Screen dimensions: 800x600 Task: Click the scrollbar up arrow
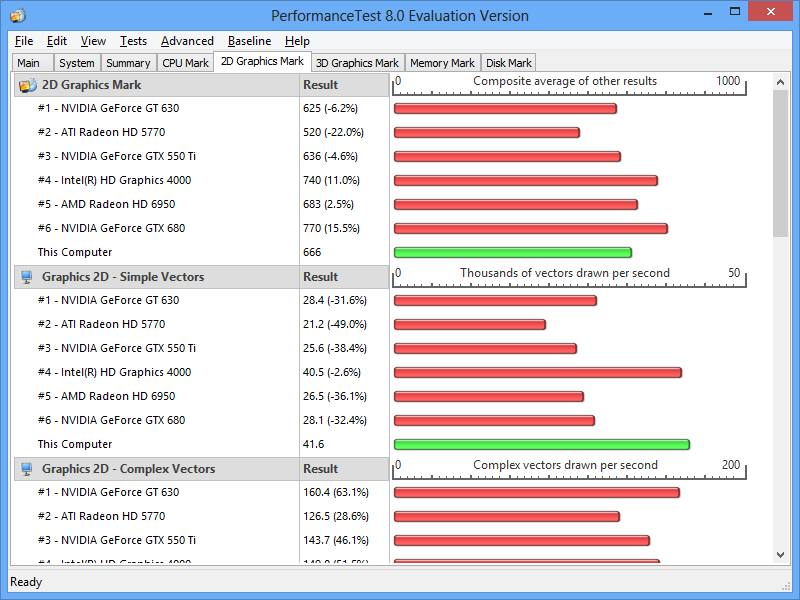point(780,82)
